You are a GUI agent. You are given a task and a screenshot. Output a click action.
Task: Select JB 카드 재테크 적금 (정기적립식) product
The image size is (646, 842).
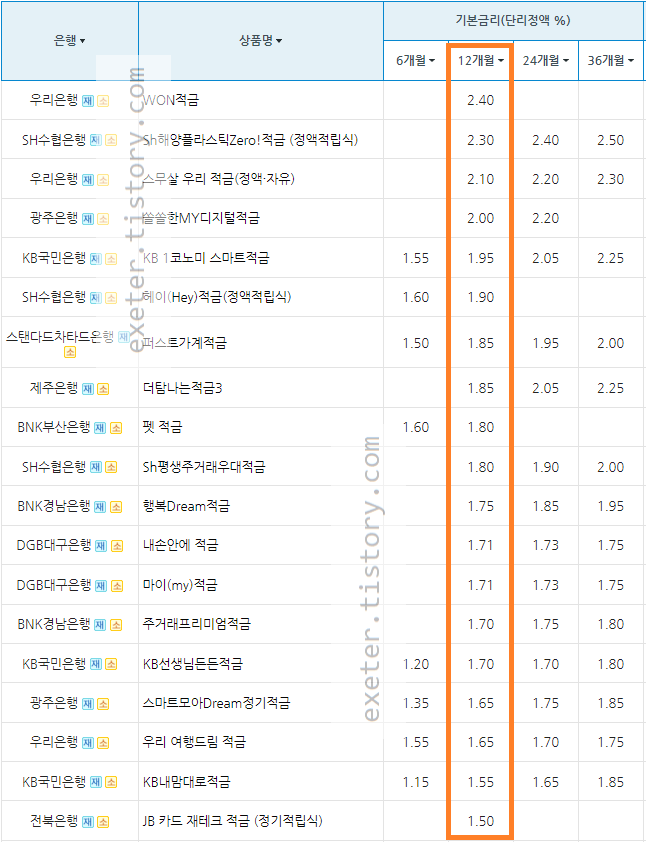point(233,821)
